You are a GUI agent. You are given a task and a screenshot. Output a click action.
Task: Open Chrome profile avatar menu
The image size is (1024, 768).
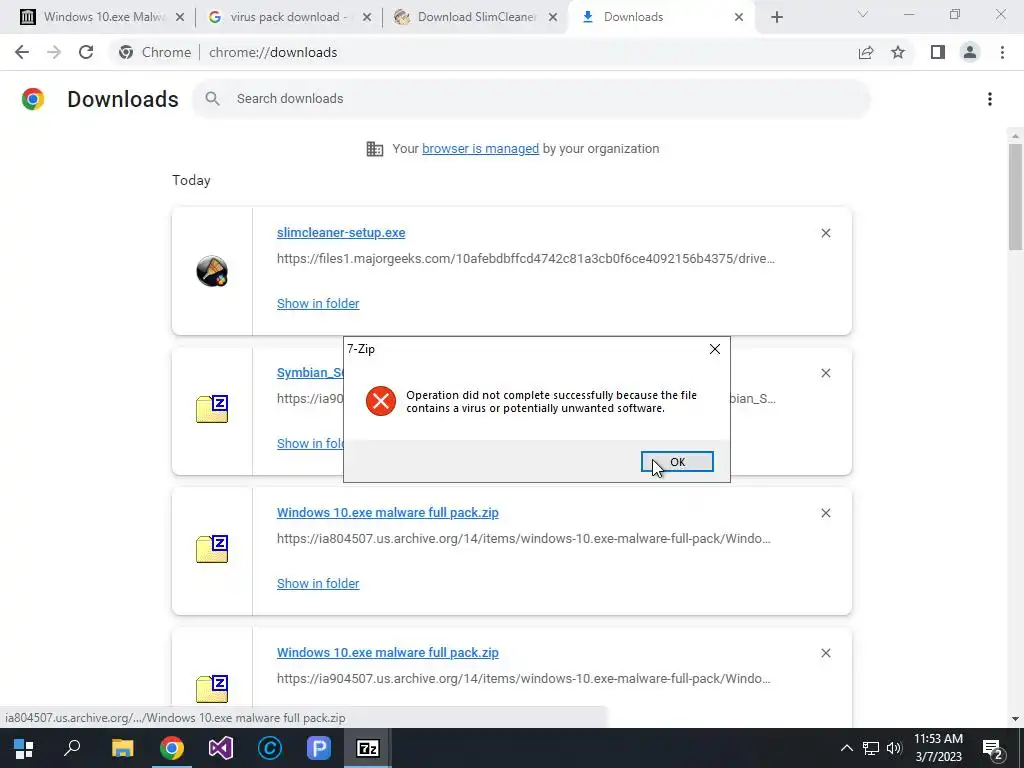970,52
